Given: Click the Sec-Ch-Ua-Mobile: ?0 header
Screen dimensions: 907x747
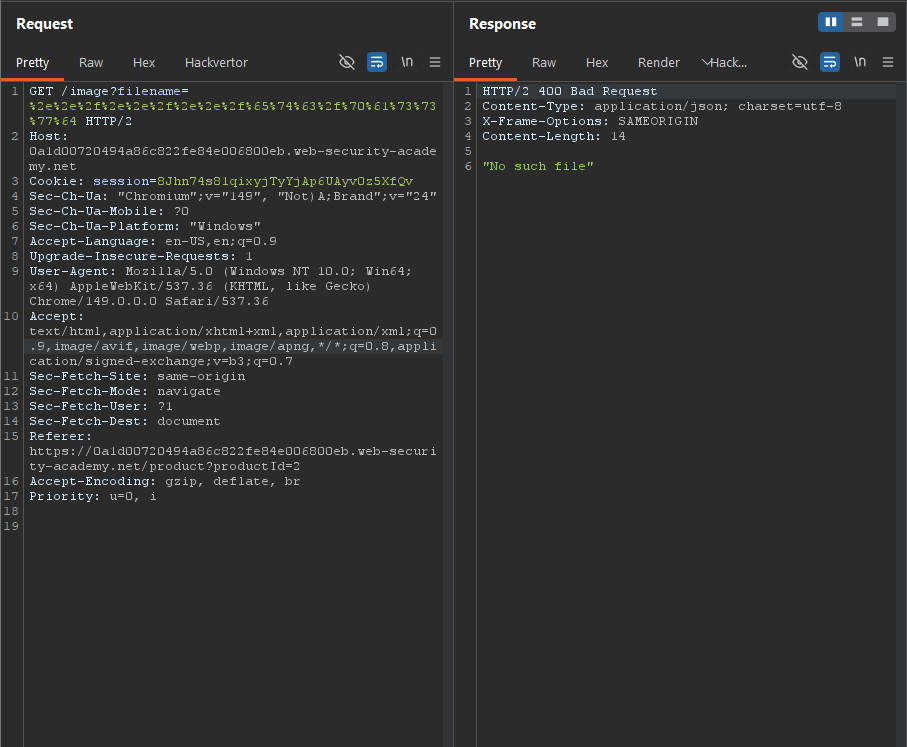Looking at the screenshot, I should (109, 211).
